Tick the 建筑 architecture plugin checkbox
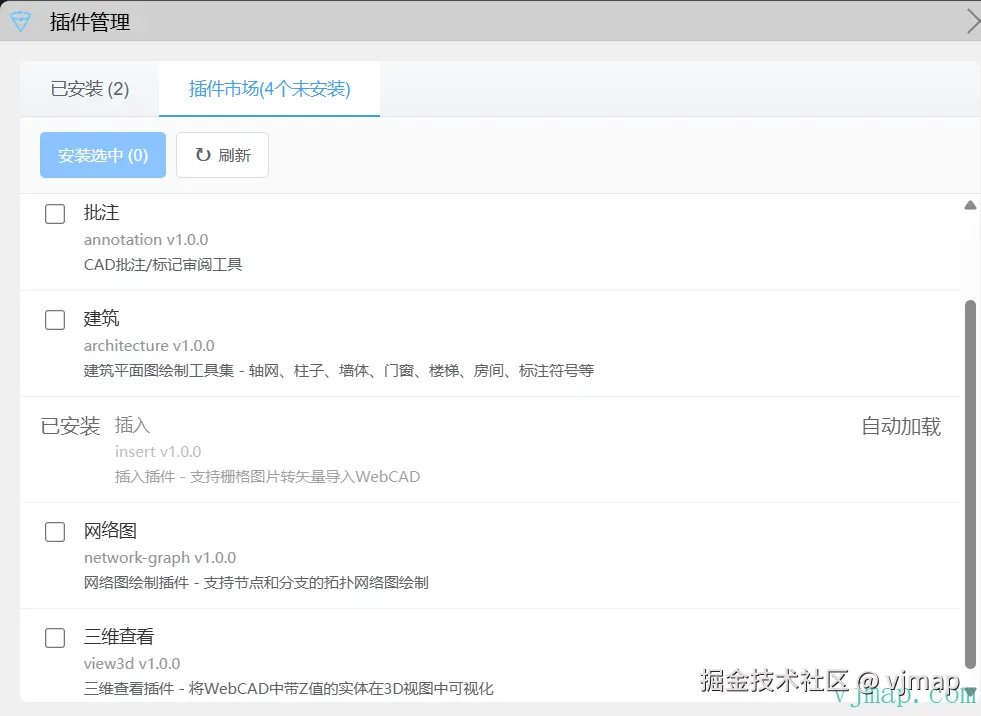Screen dimensions: 981x716 55,319
